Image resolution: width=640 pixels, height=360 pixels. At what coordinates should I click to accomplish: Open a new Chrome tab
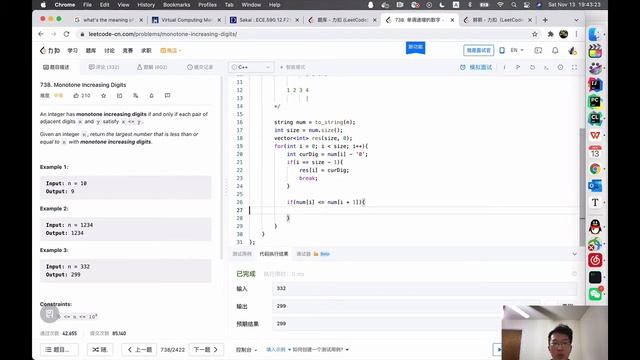pyautogui.click(x=545, y=20)
